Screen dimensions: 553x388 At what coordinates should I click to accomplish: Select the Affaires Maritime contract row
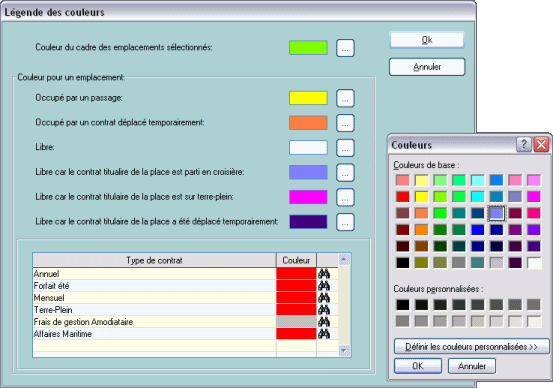186,334
